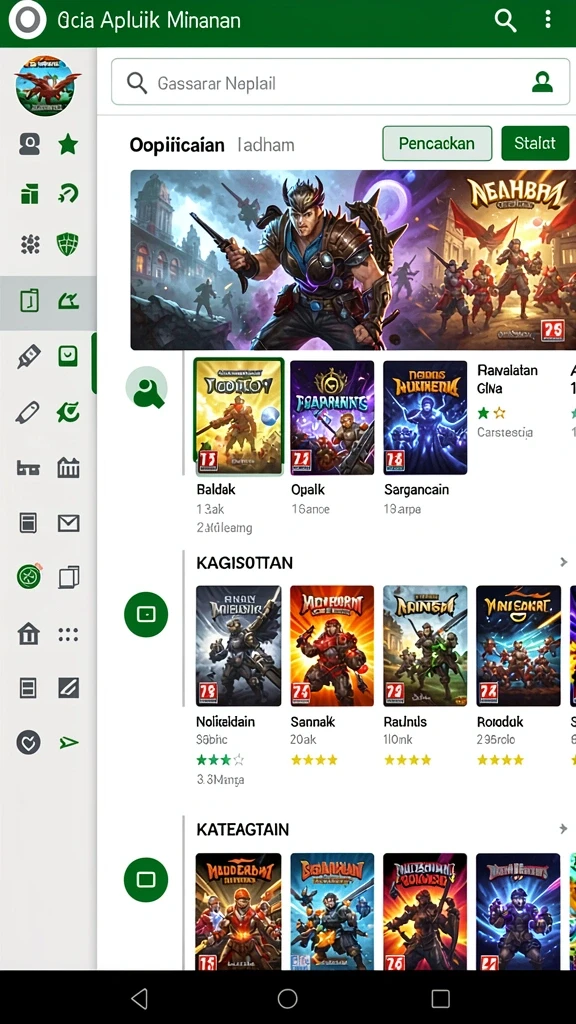Tap the Android back navigation button
Viewport: 576px width, 1024px height.
(x=139, y=998)
